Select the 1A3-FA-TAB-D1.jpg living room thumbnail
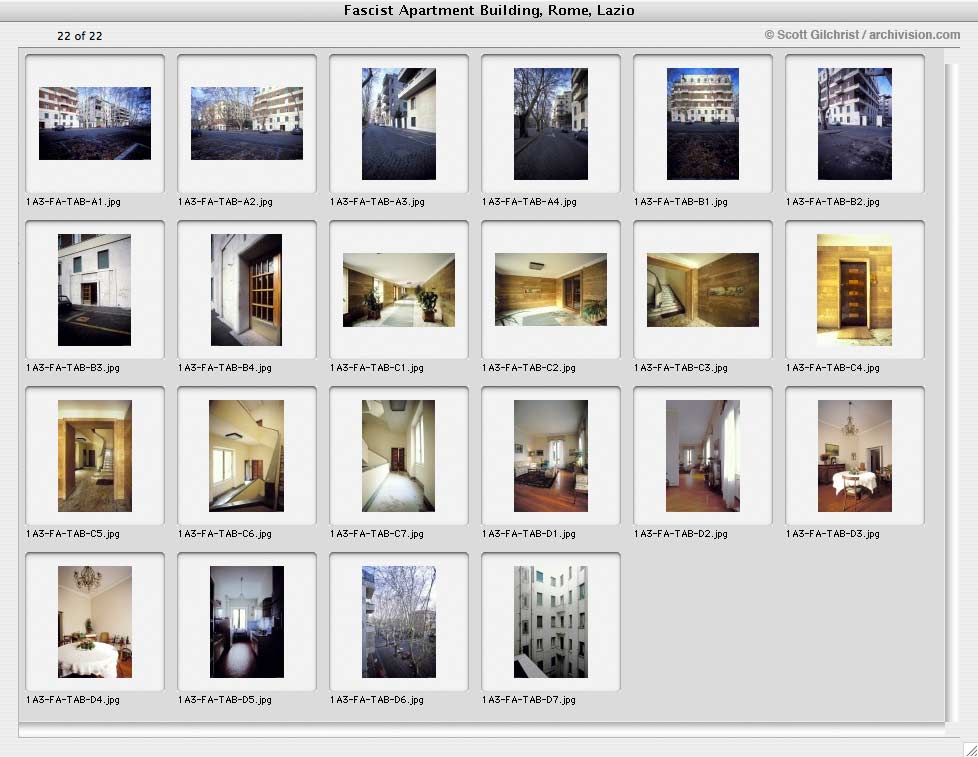 tap(551, 456)
